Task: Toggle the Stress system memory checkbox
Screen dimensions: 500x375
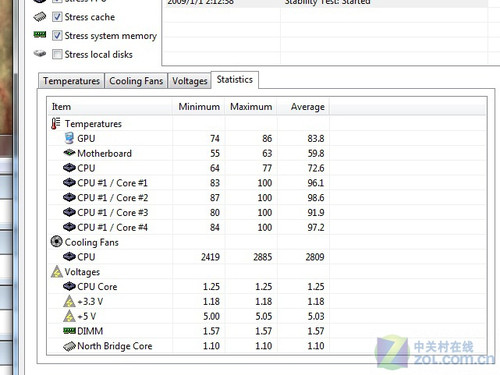Action: pos(57,35)
